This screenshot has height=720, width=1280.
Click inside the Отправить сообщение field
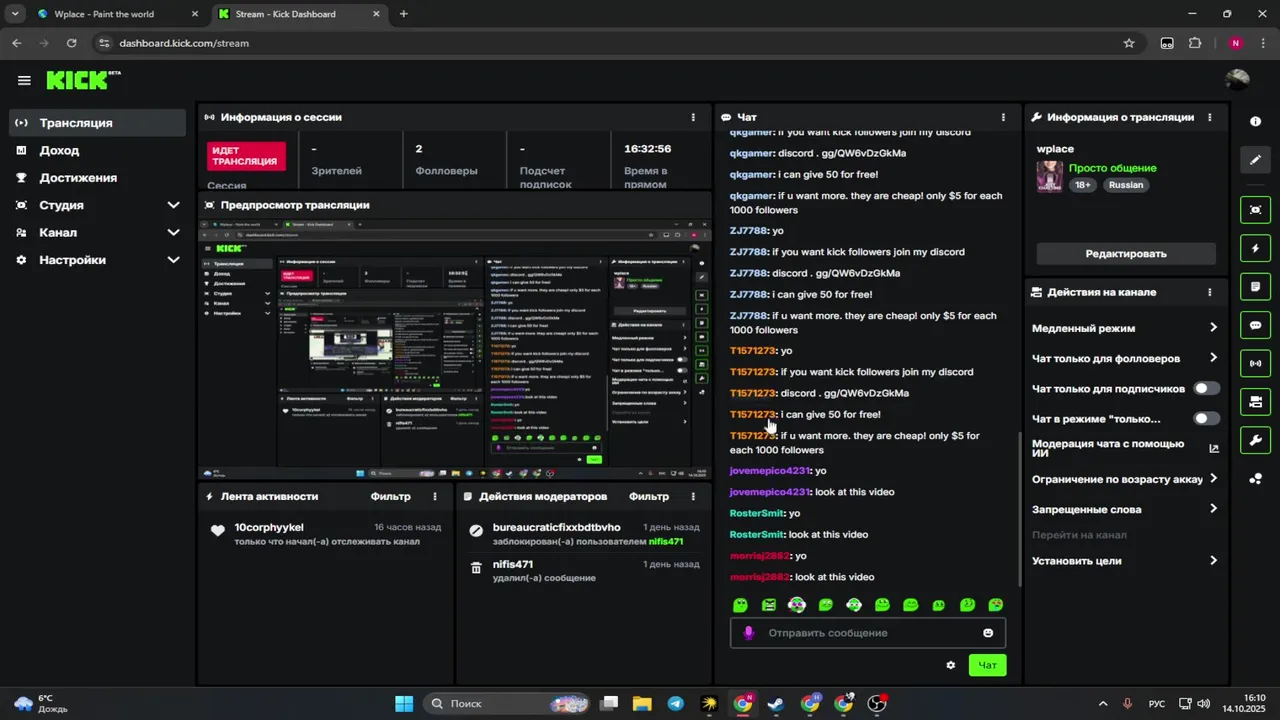[868, 633]
